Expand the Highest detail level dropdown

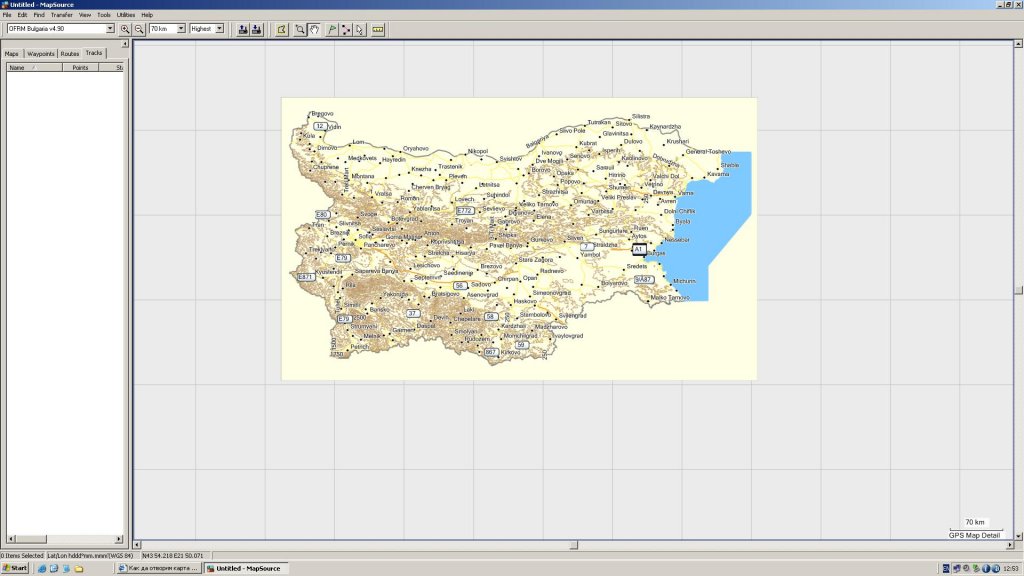[x=220, y=29]
